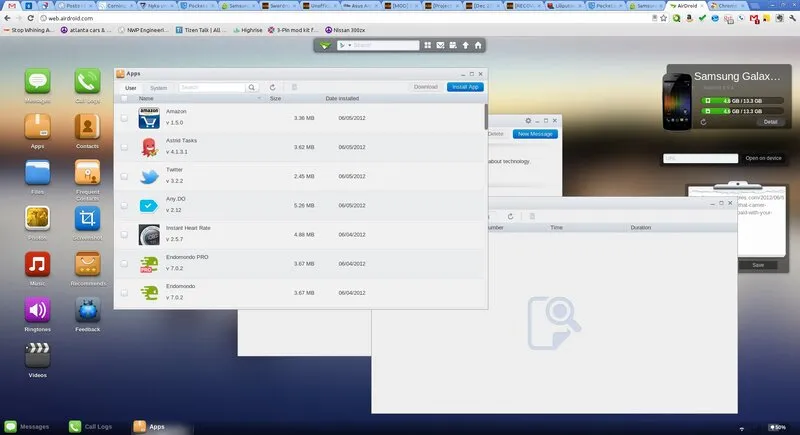Tick the checkbox for Instant Heart Rate app
Viewport: 800px width, 435px height.
[x=124, y=235]
